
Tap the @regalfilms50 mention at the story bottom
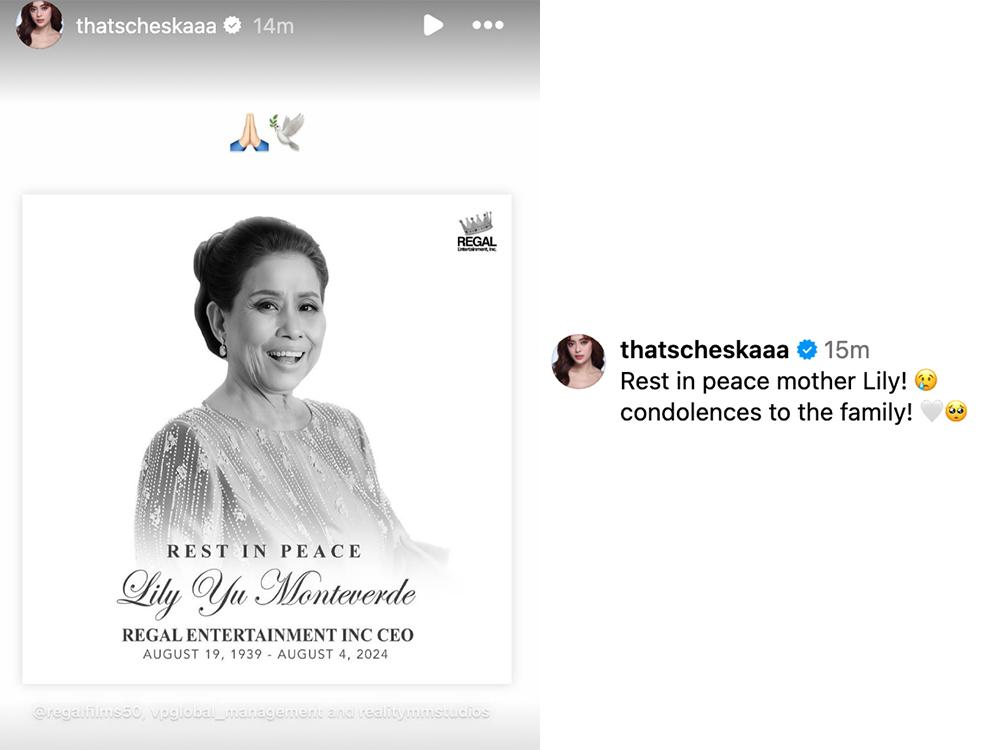pyautogui.click(x=87, y=712)
